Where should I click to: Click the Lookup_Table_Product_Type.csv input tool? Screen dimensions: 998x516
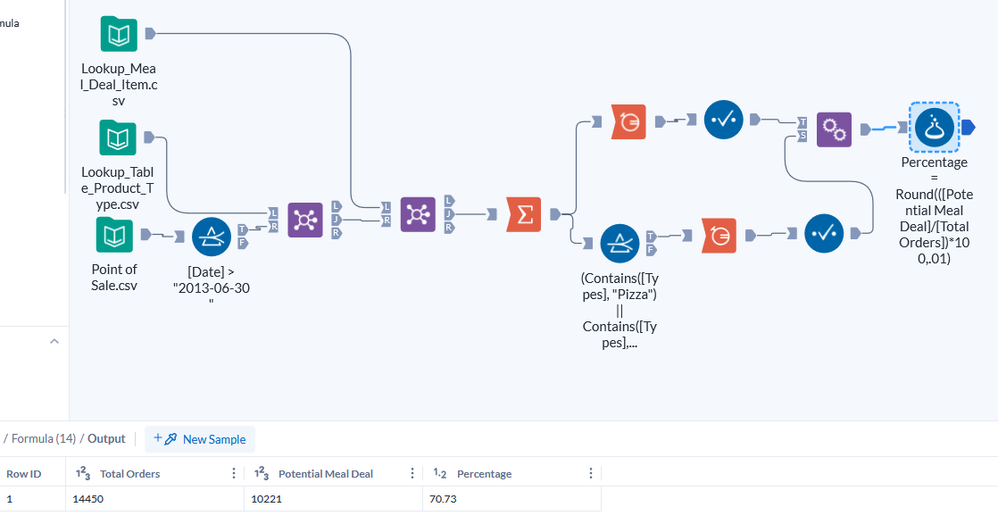118,137
